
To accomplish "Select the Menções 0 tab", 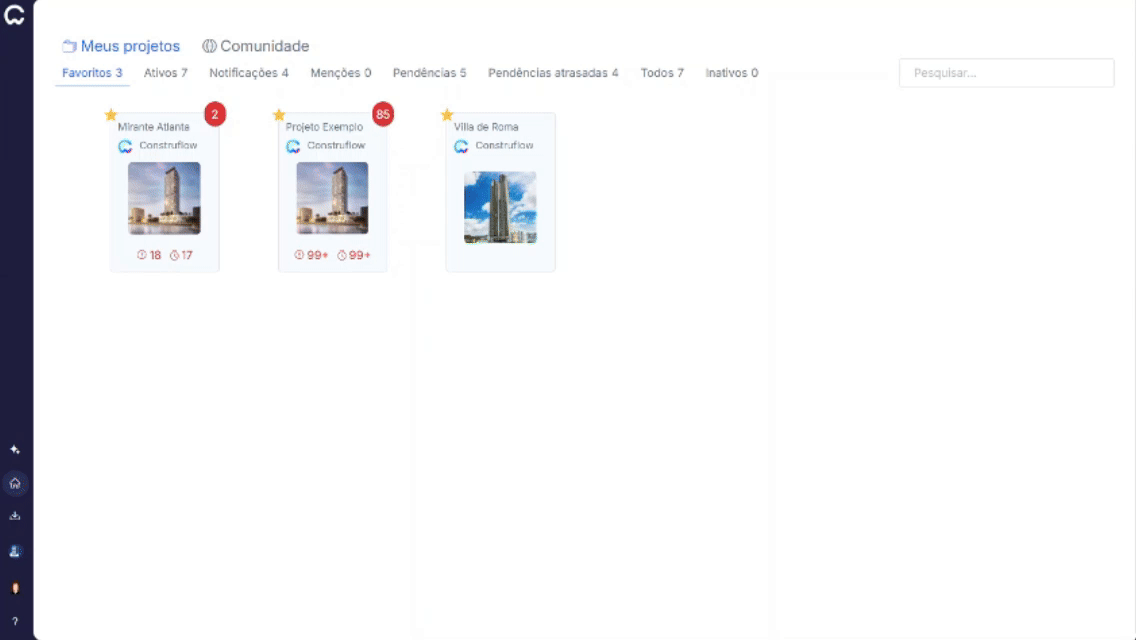I will click(341, 73).
